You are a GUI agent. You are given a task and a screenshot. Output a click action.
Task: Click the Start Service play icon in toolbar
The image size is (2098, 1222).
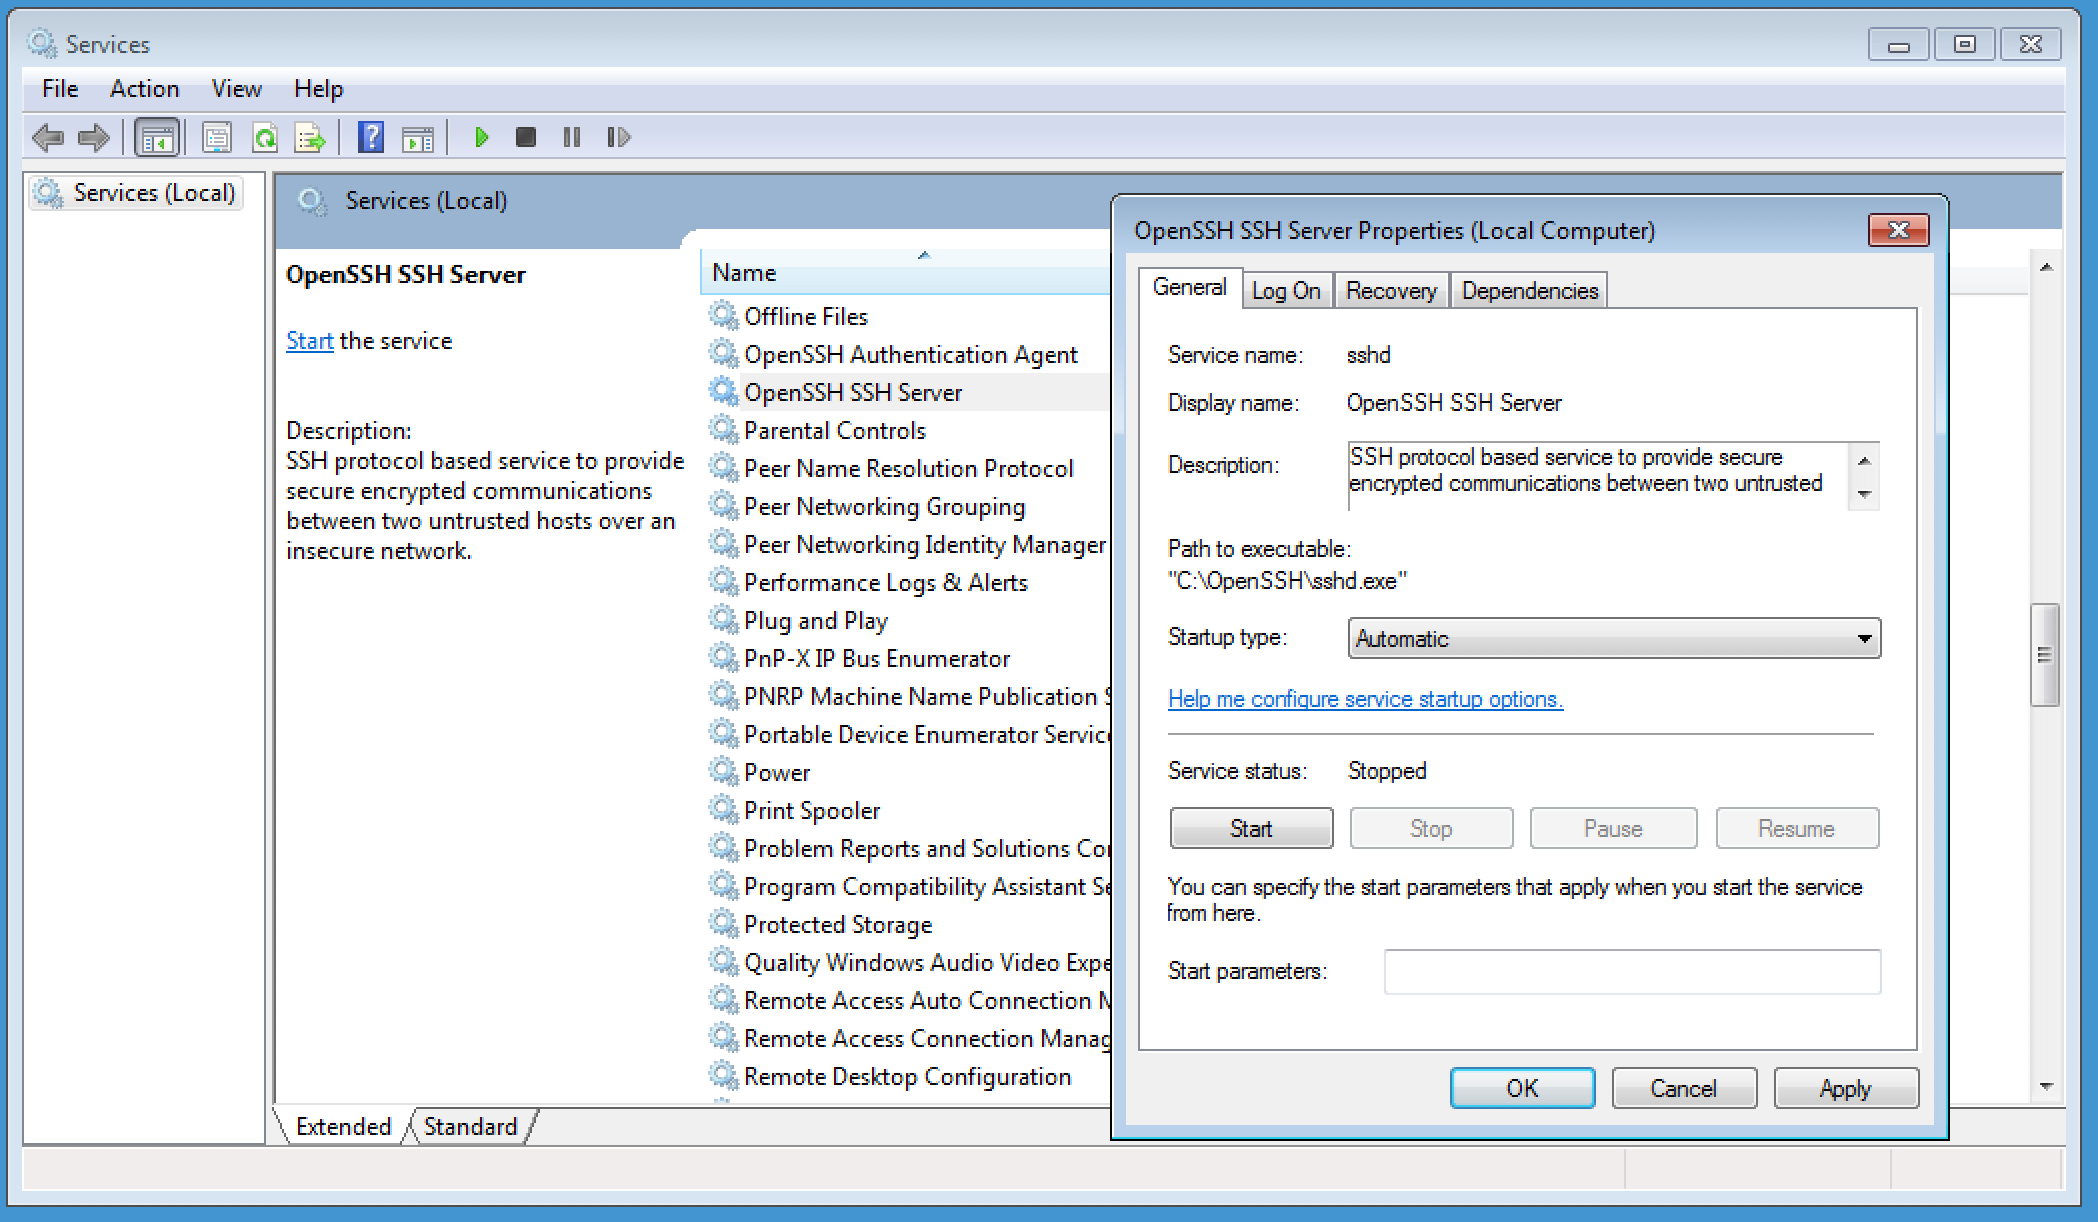tap(481, 137)
